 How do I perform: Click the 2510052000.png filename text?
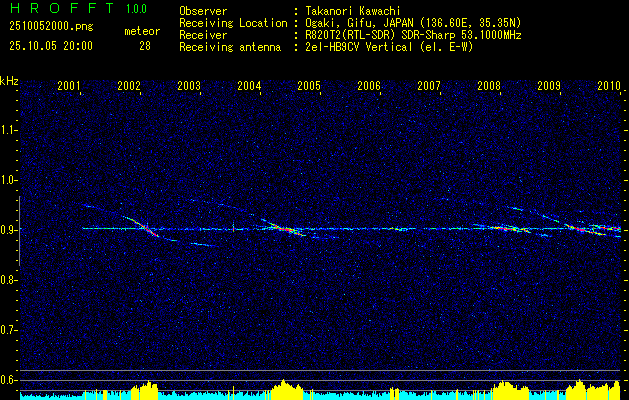[x=51, y=26]
